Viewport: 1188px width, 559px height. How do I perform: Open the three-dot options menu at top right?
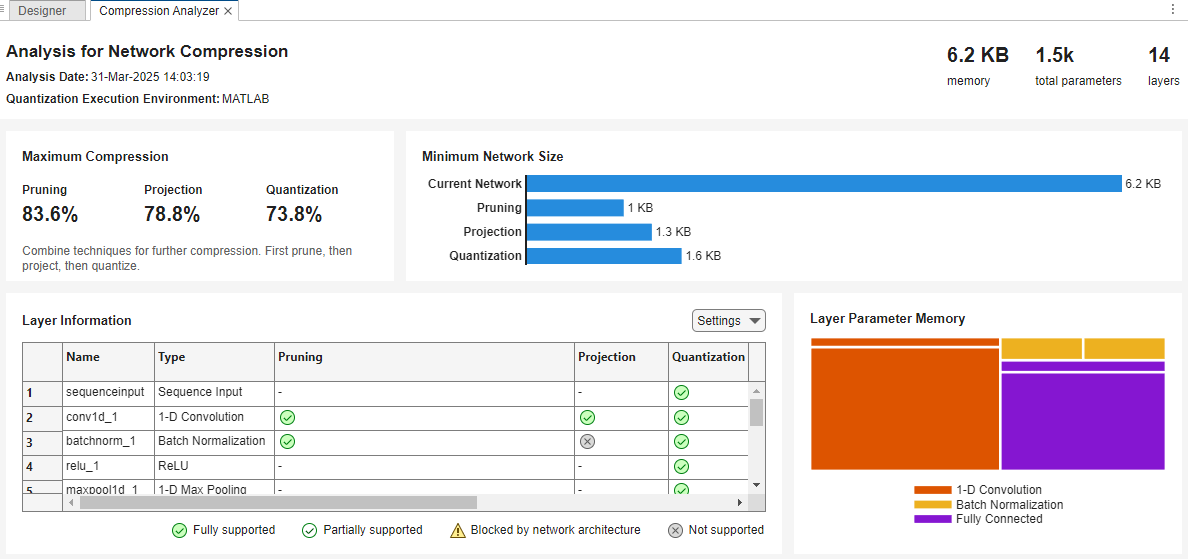(1173, 9)
